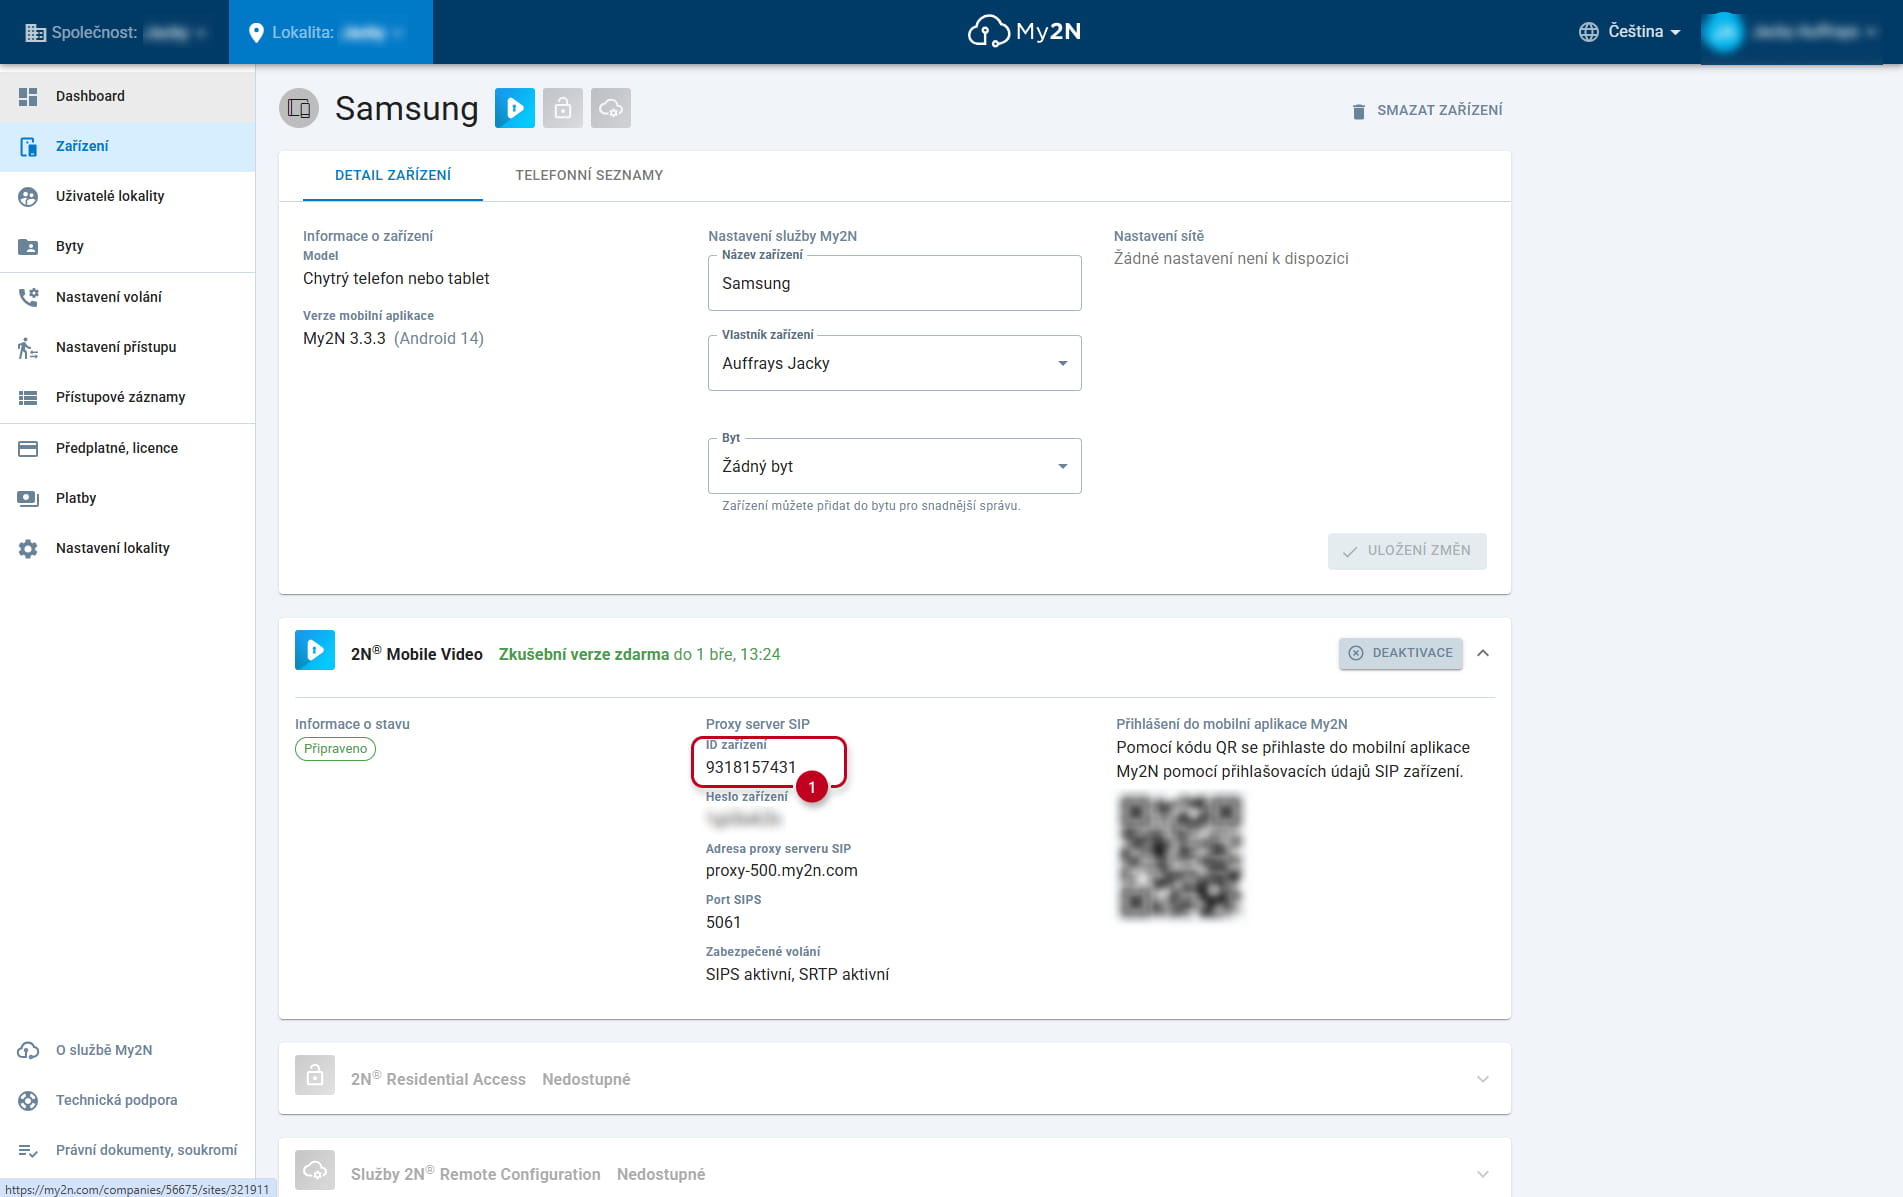Open the Byt apartment dropdown
Screen dimensions: 1903x1197
(x=894, y=466)
